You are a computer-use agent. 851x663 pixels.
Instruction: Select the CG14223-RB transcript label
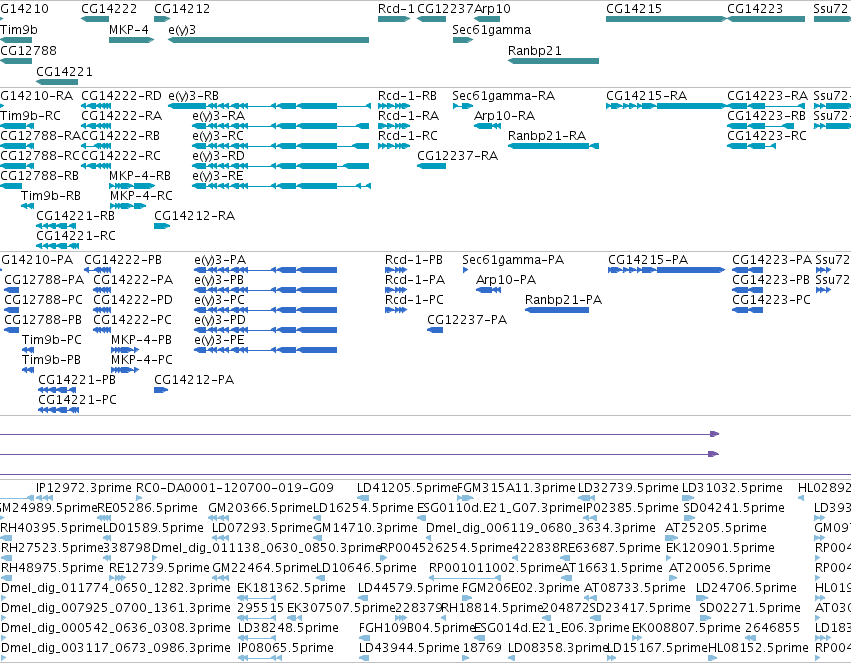coord(766,116)
